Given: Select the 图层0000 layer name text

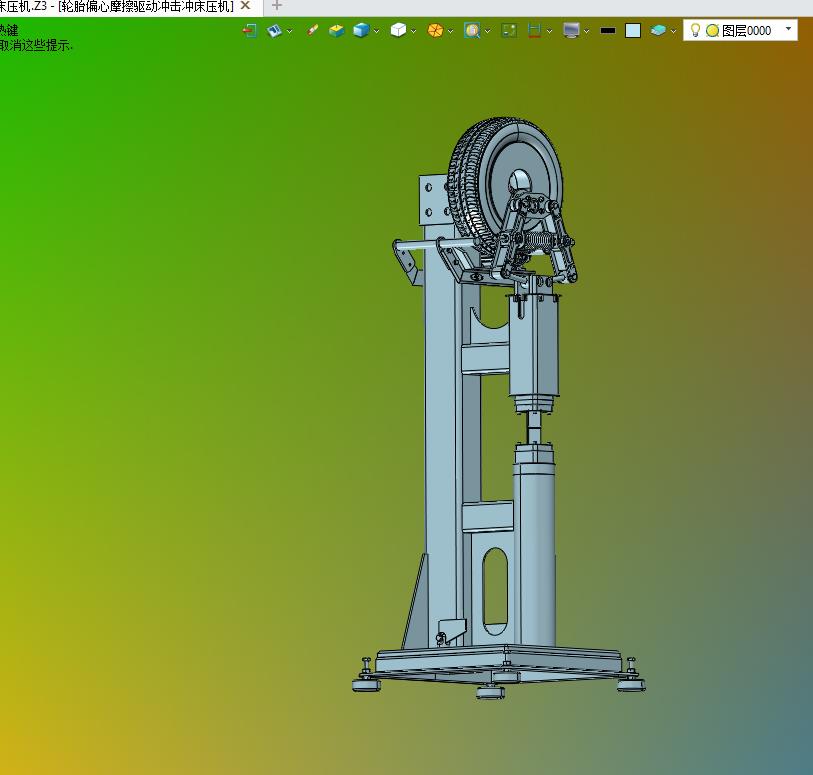Looking at the screenshot, I should 746,31.
